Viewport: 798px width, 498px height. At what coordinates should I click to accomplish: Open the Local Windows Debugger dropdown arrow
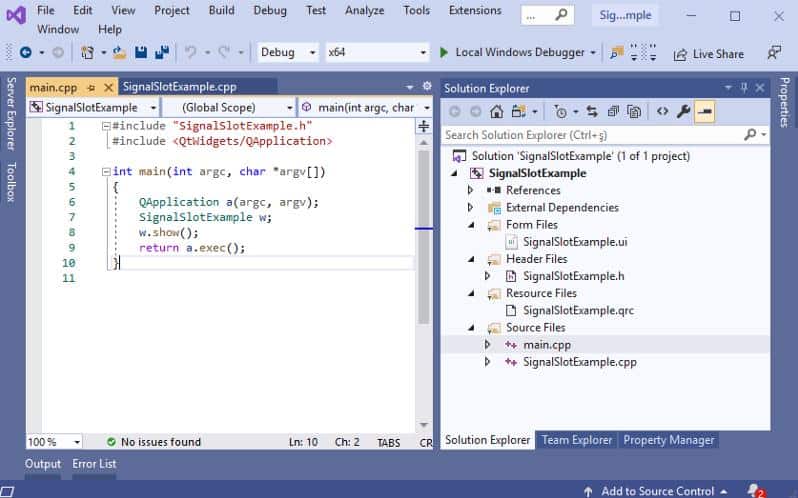point(593,52)
